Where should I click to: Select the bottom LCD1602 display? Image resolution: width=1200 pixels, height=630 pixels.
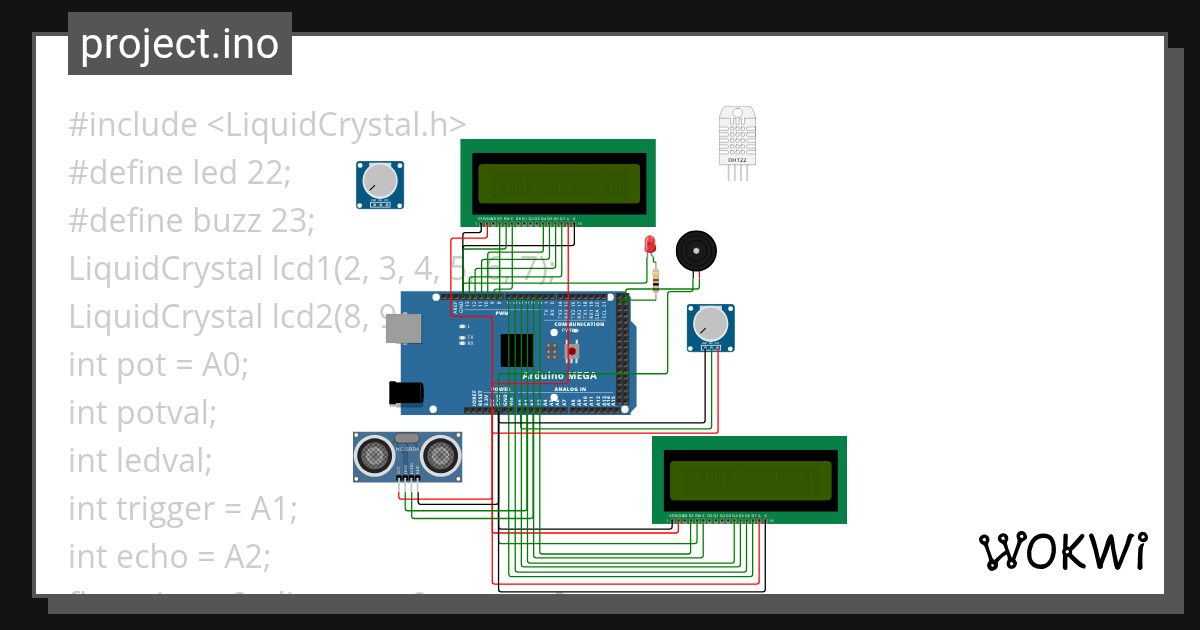750,478
